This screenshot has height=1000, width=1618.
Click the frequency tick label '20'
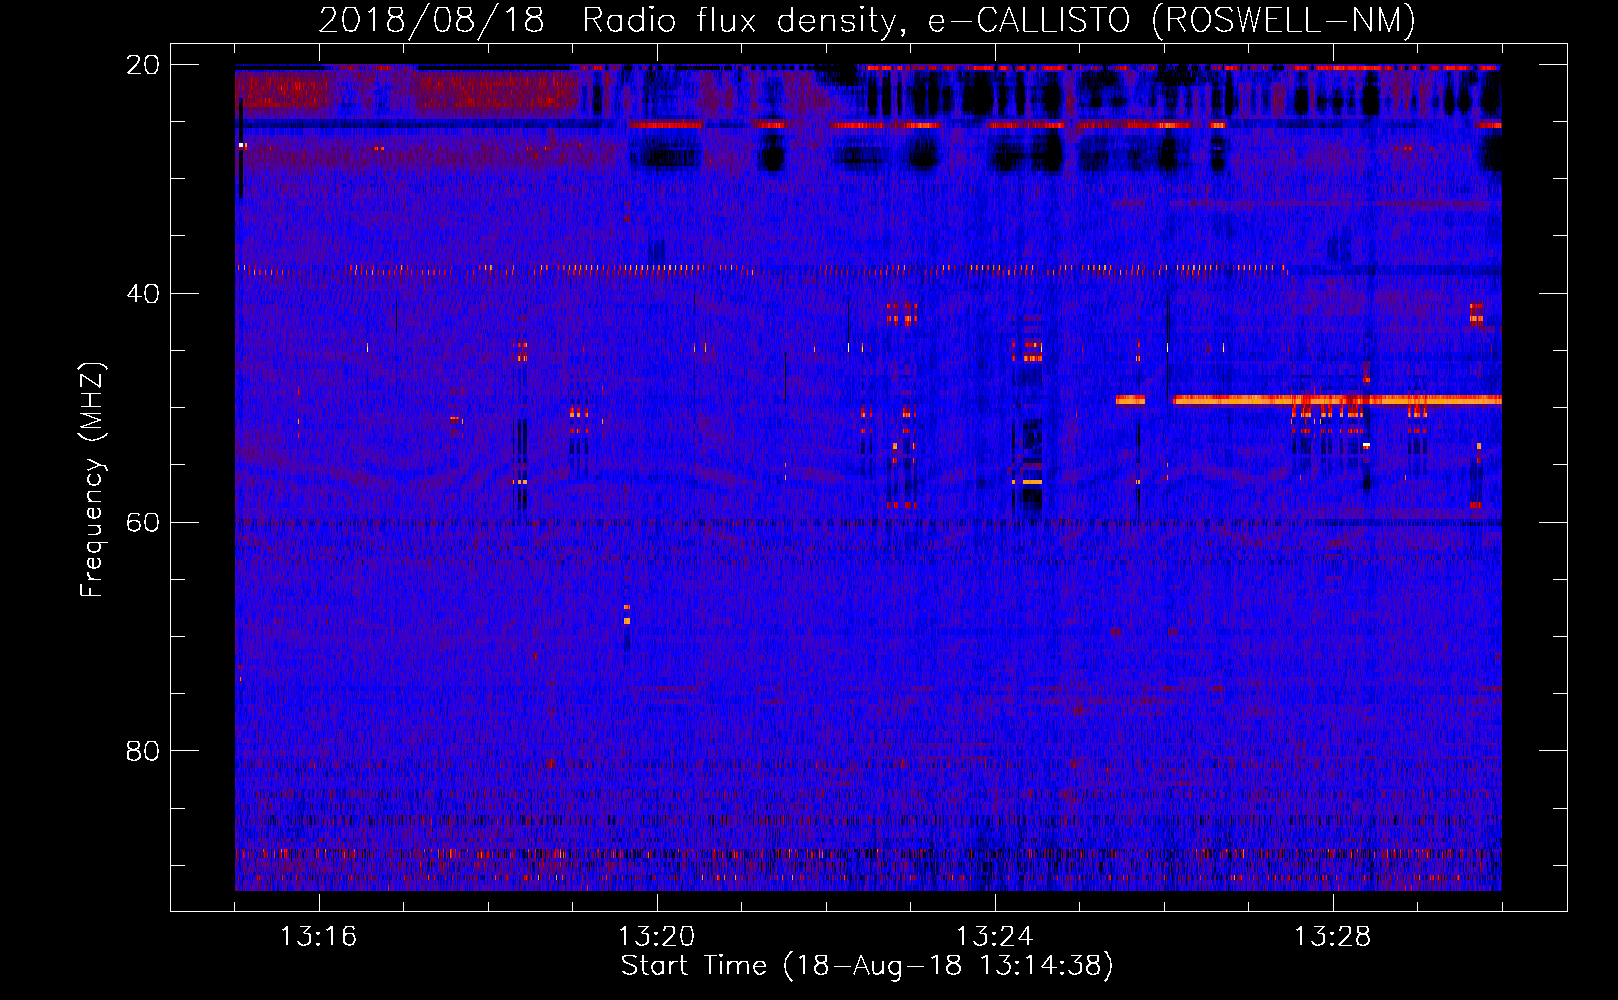(x=142, y=65)
